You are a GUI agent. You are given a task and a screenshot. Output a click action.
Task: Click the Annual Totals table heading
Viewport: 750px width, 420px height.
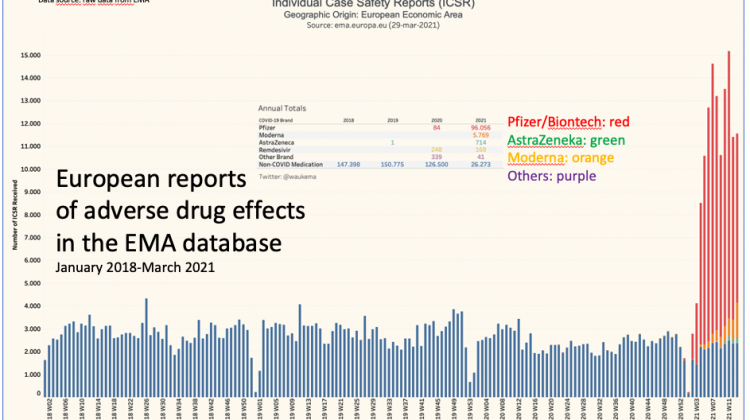pyautogui.click(x=283, y=108)
